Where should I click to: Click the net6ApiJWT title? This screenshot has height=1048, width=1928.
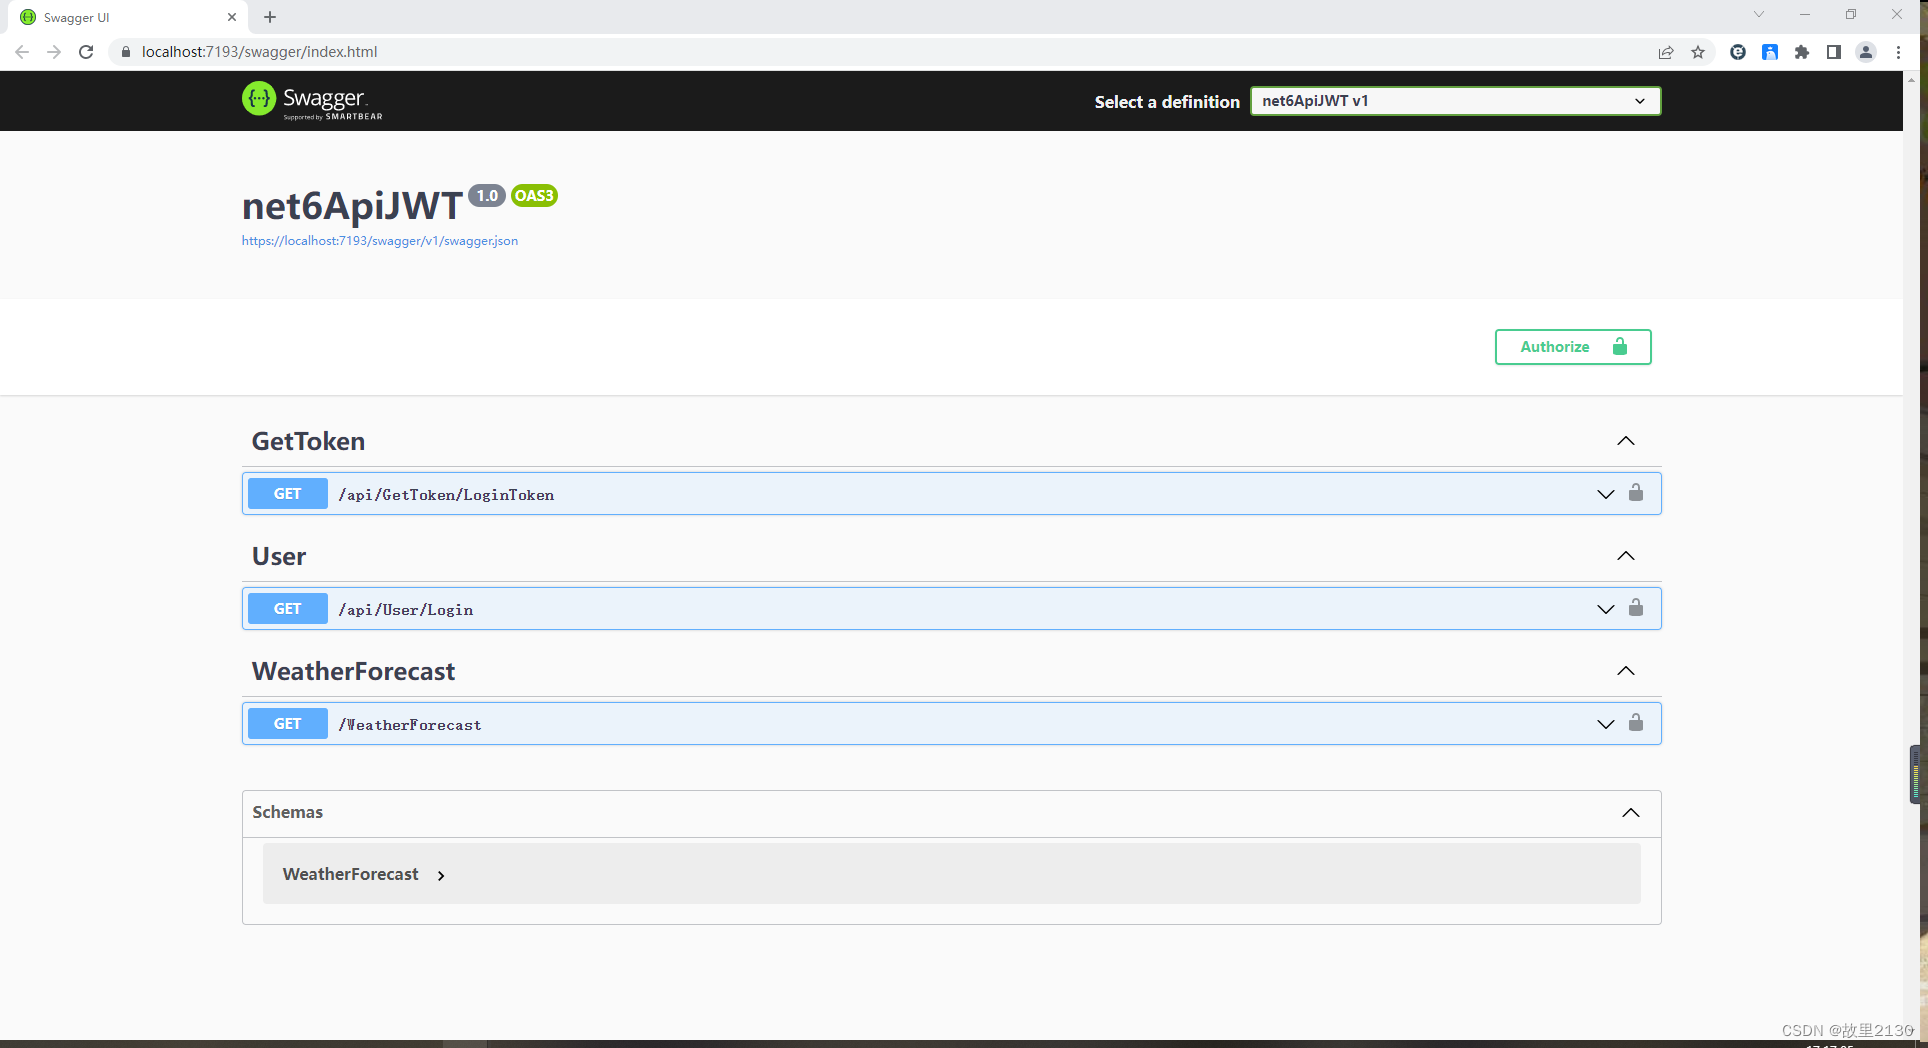point(352,206)
